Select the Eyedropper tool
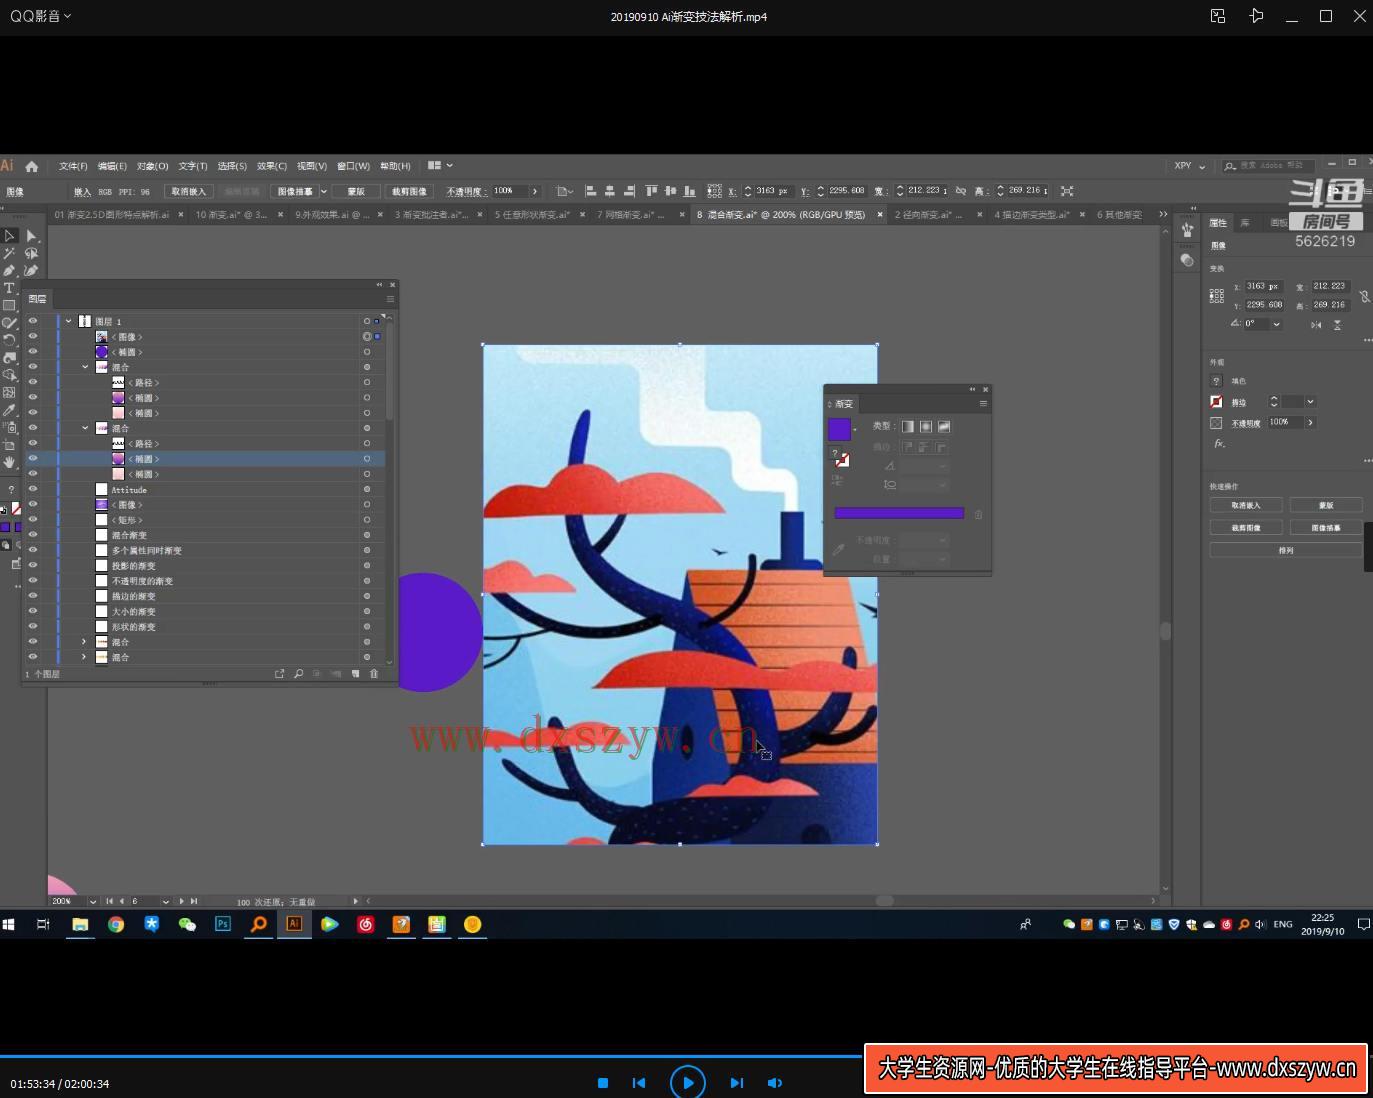 [9, 409]
